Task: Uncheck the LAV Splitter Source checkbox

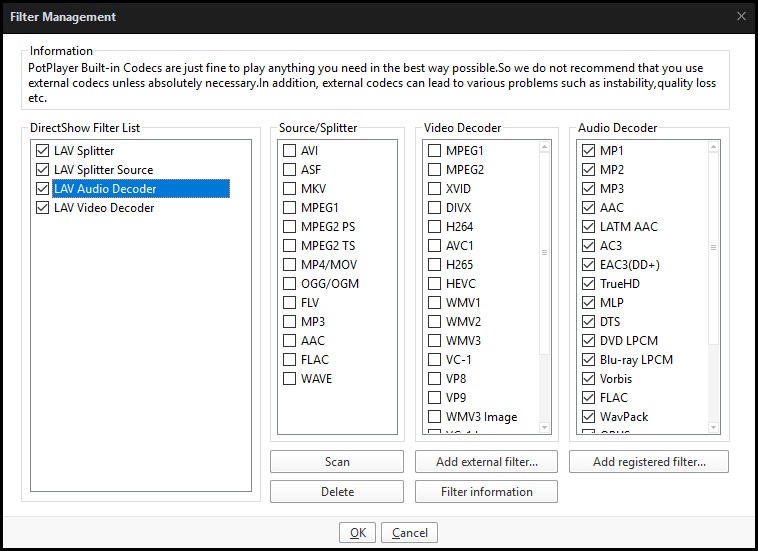Action: 43,170
